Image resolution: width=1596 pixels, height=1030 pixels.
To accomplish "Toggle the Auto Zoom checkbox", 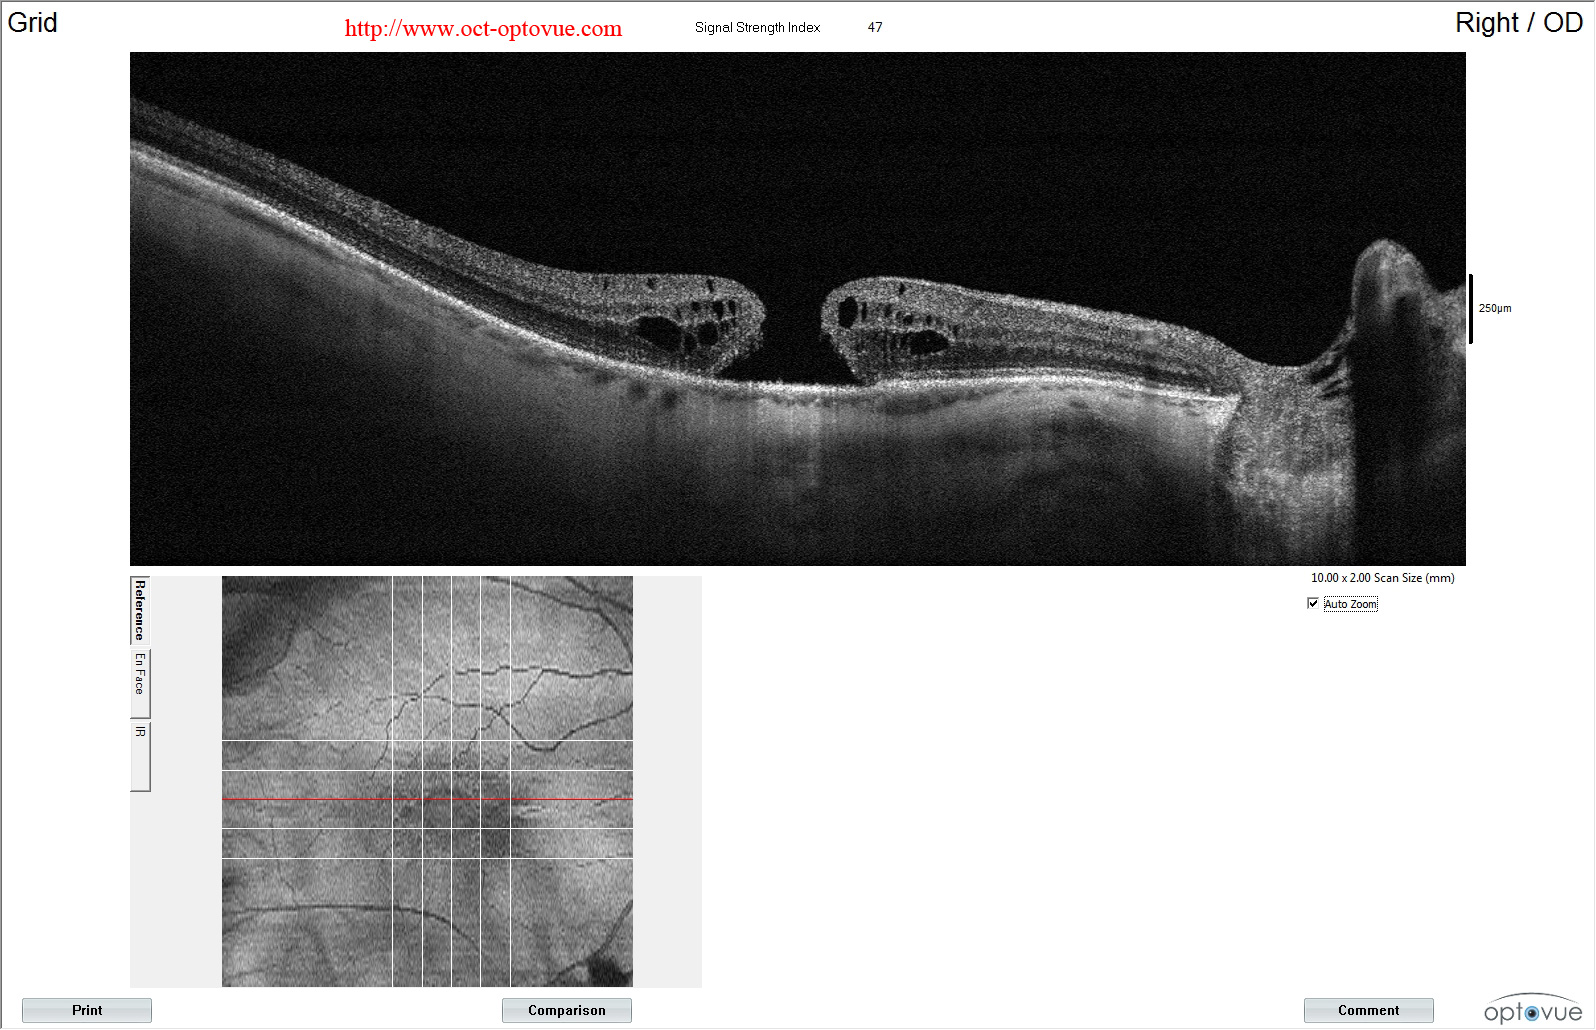I will [x=1313, y=603].
